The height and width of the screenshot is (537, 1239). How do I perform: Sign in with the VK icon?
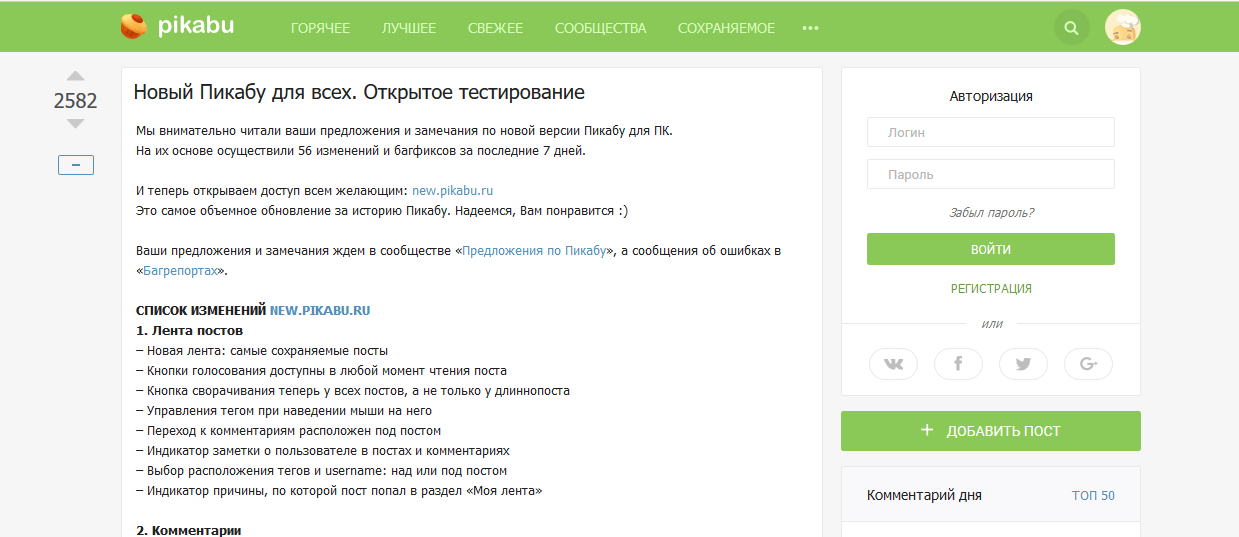(893, 364)
